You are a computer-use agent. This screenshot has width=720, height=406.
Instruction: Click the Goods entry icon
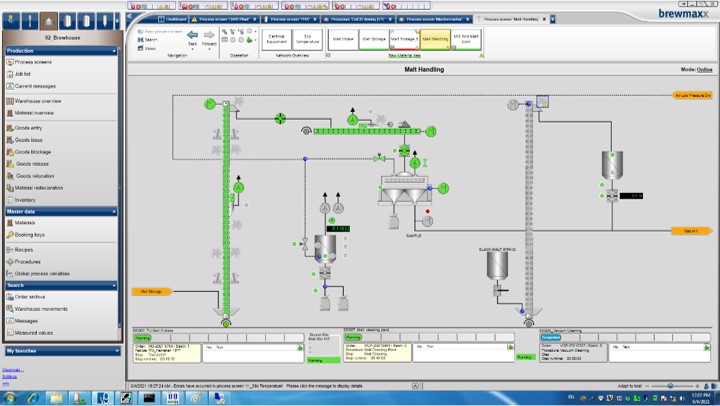[x=9, y=127]
